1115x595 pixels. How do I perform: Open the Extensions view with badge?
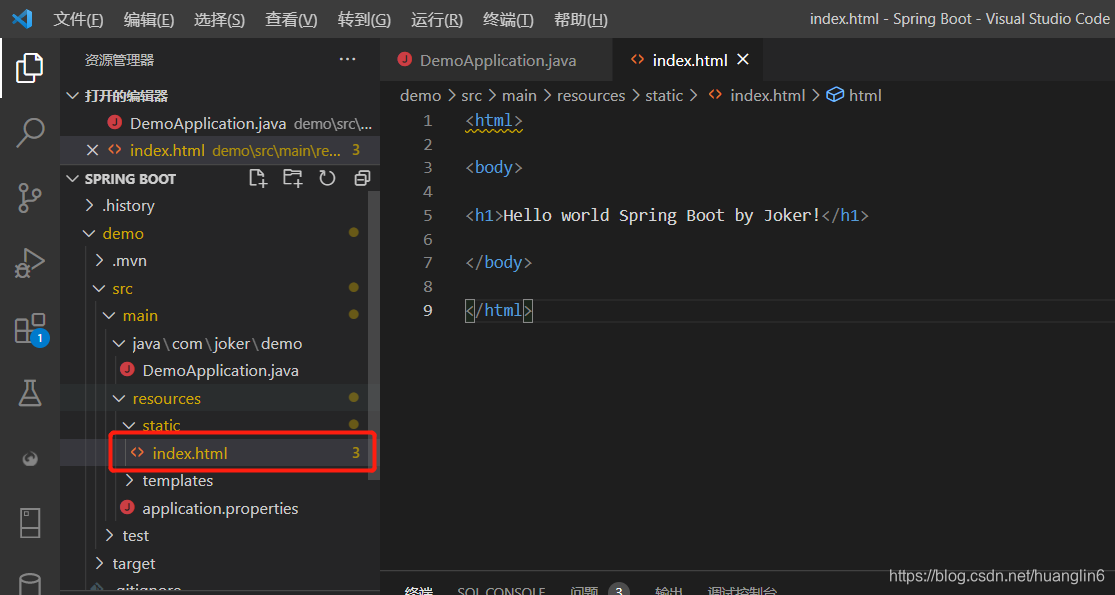(30, 329)
